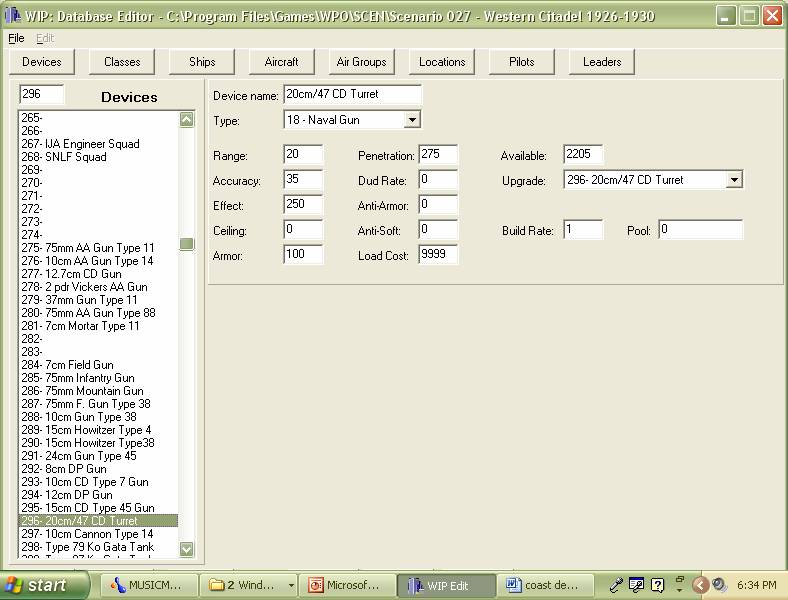Open the Leaders editor button
This screenshot has height=600, width=788.
click(602, 62)
